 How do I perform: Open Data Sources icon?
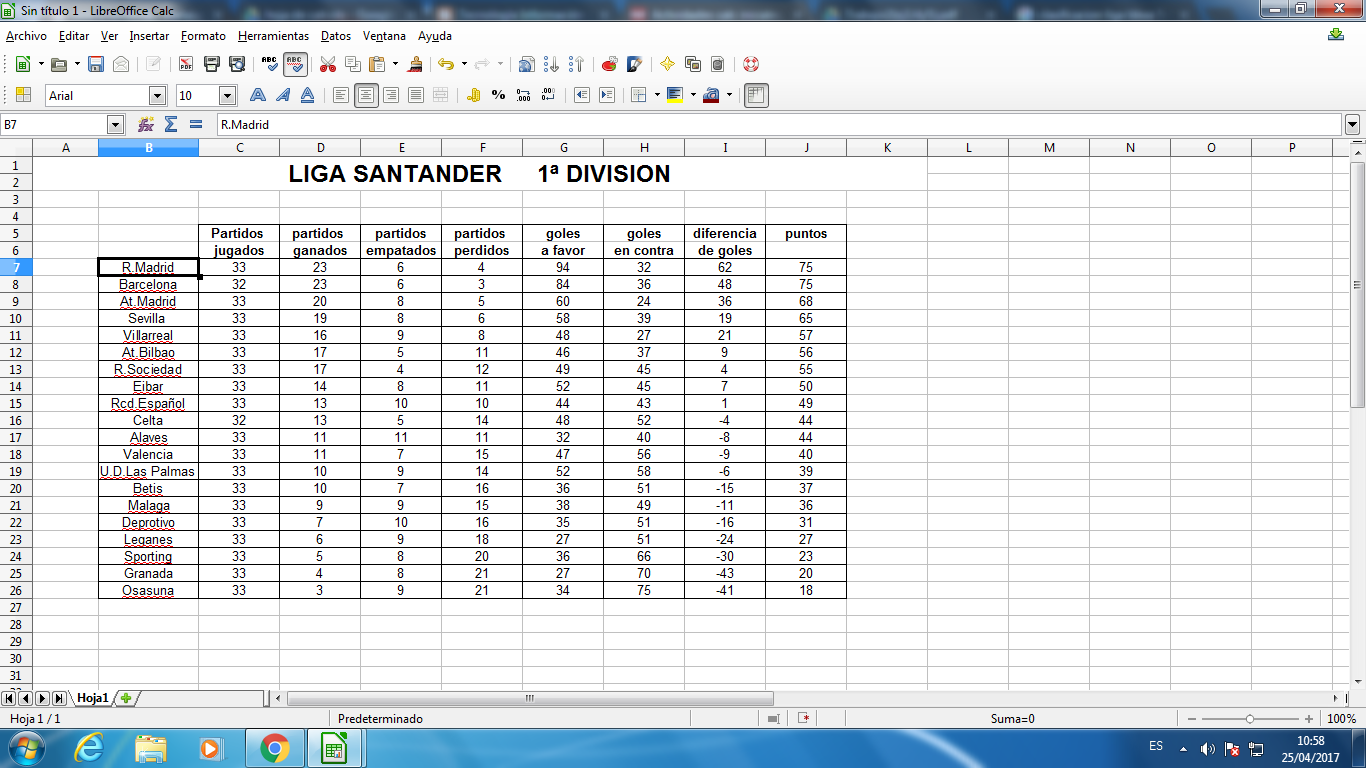[x=718, y=64]
